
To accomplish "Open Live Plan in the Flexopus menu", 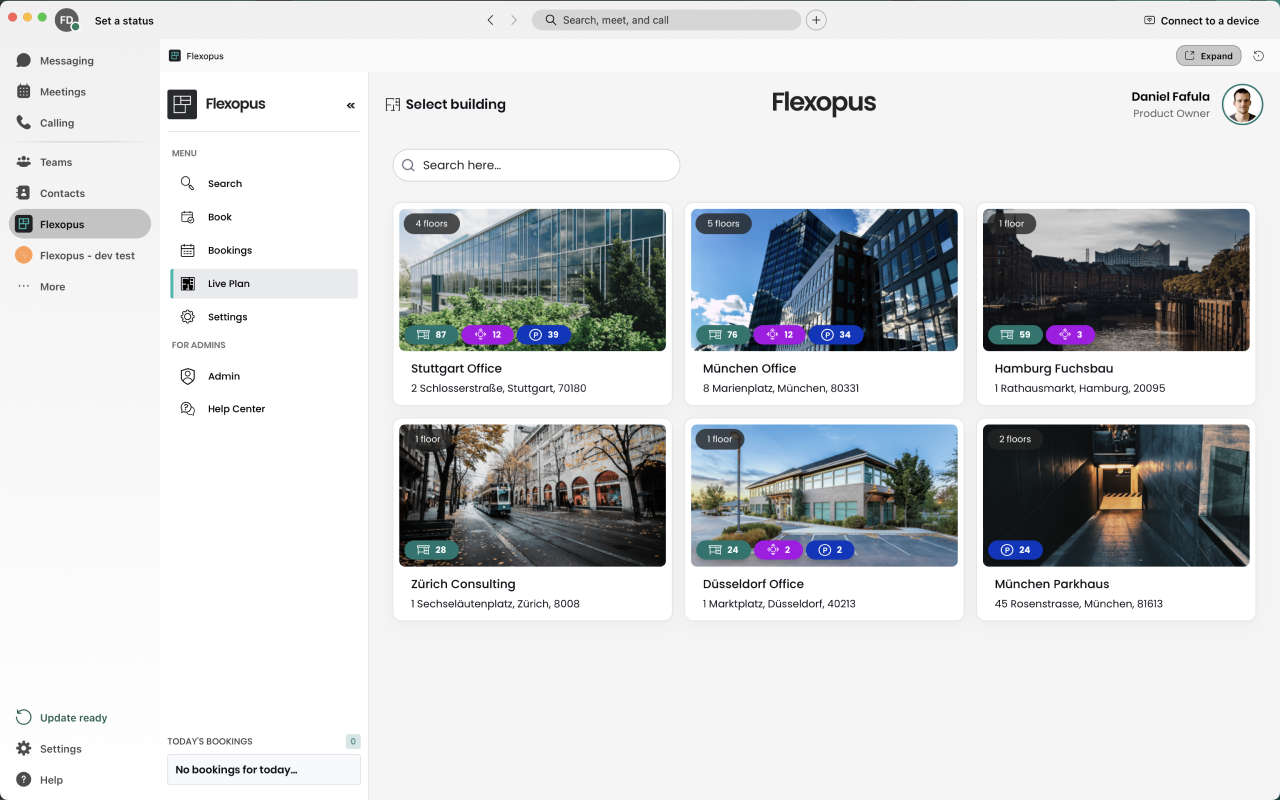I will coord(264,284).
